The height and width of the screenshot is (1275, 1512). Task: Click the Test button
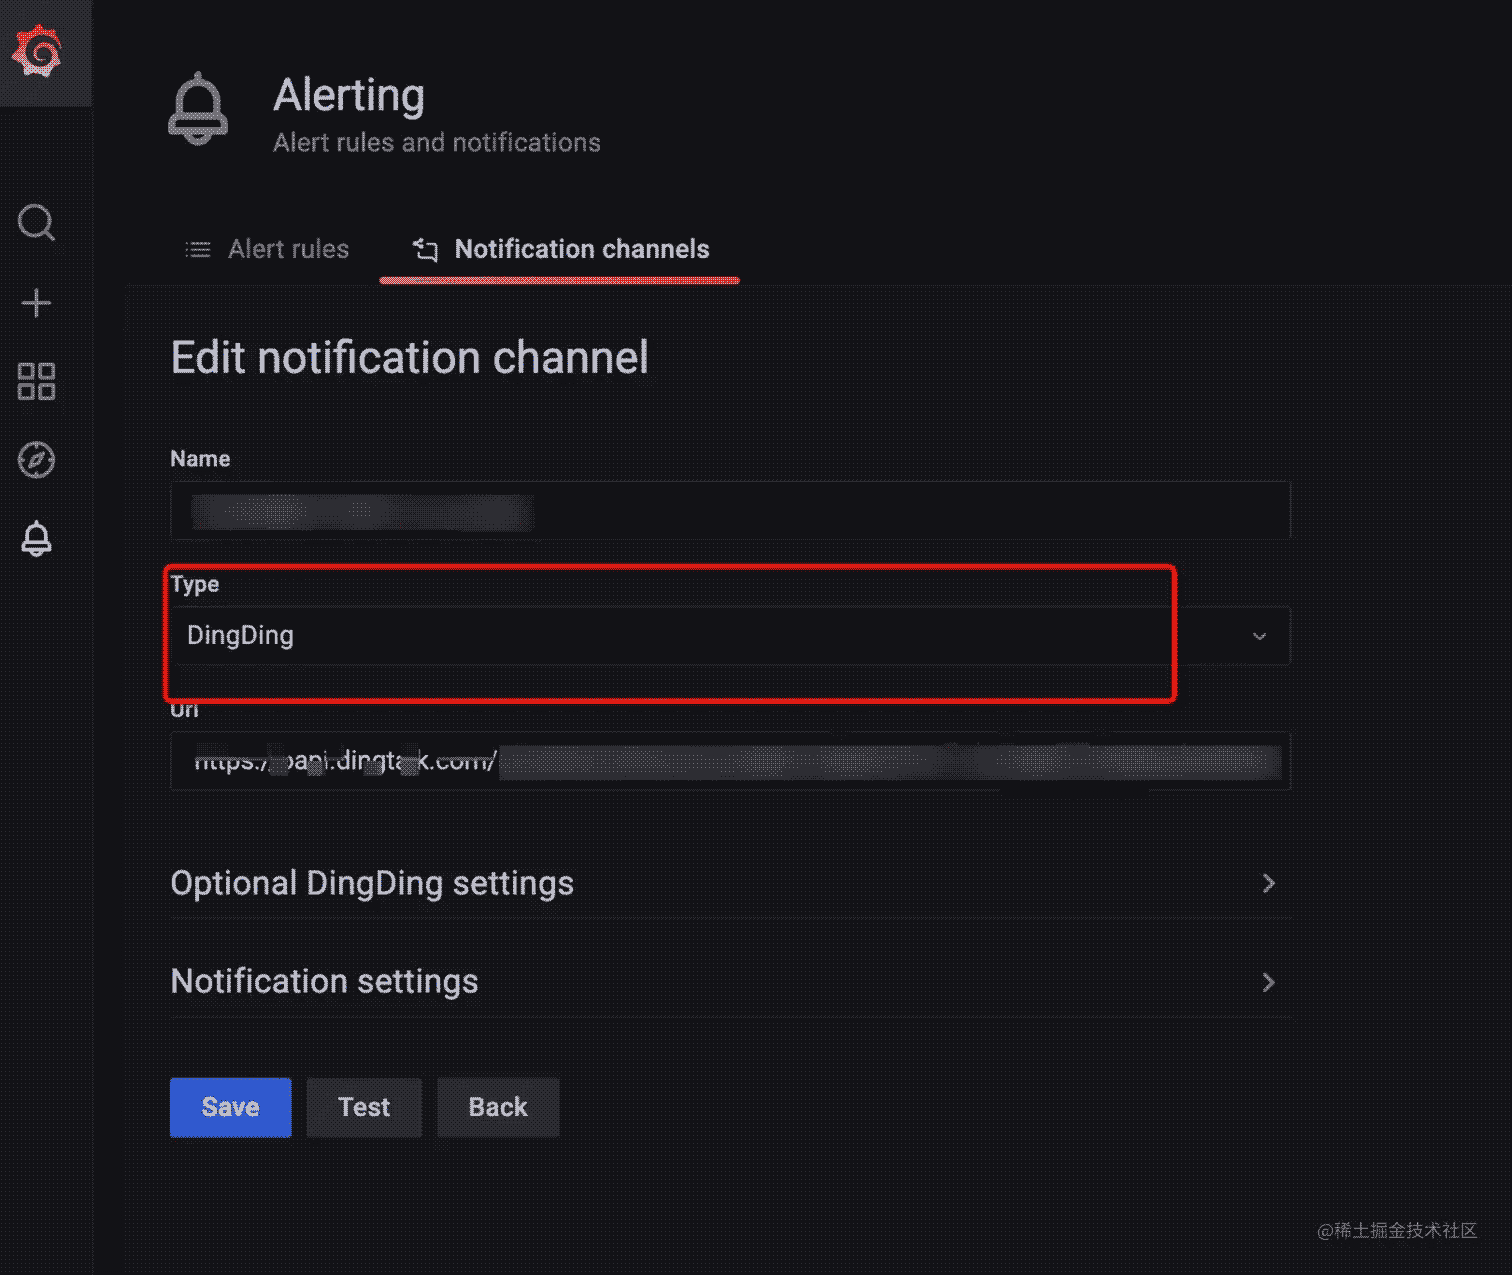tap(364, 1107)
